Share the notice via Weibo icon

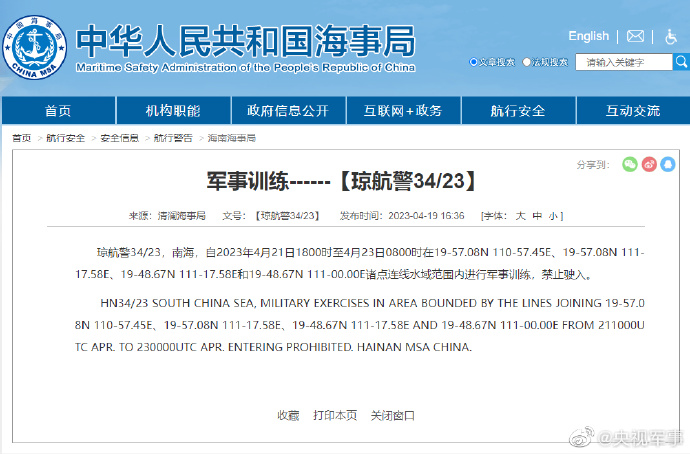click(x=648, y=164)
